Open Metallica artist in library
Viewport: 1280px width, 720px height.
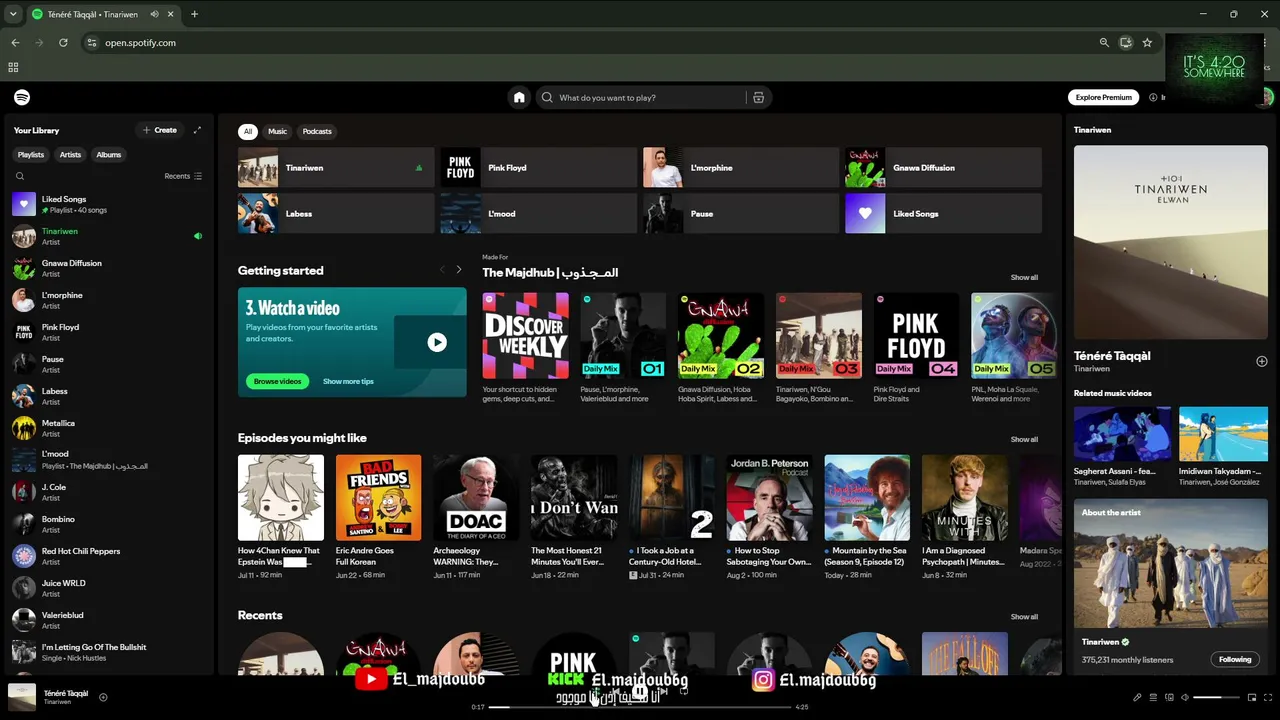[x=107, y=428]
